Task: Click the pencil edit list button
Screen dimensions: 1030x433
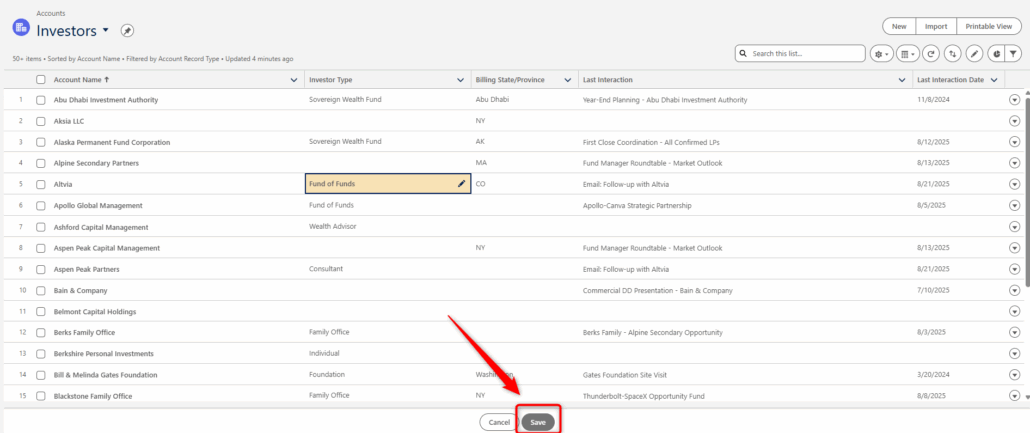Action: [x=975, y=54]
